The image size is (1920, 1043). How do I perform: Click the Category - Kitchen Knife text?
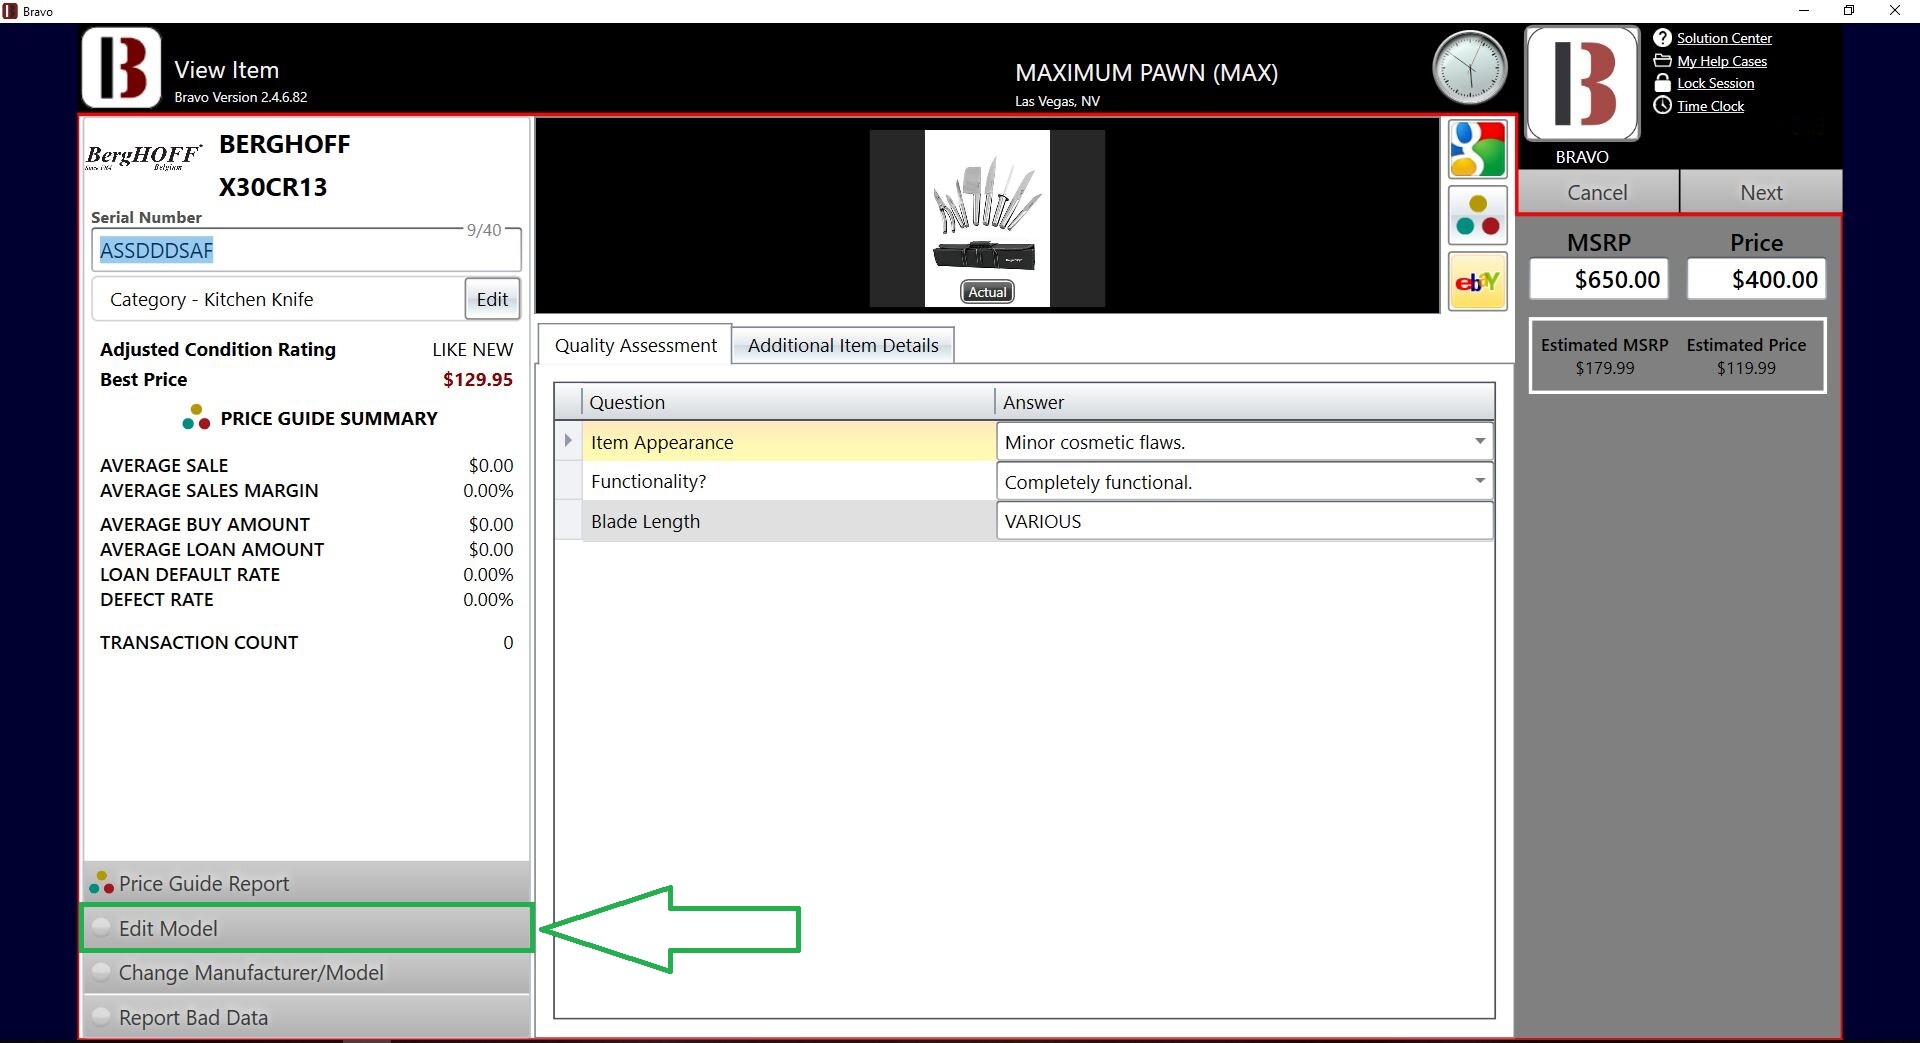(x=211, y=299)
